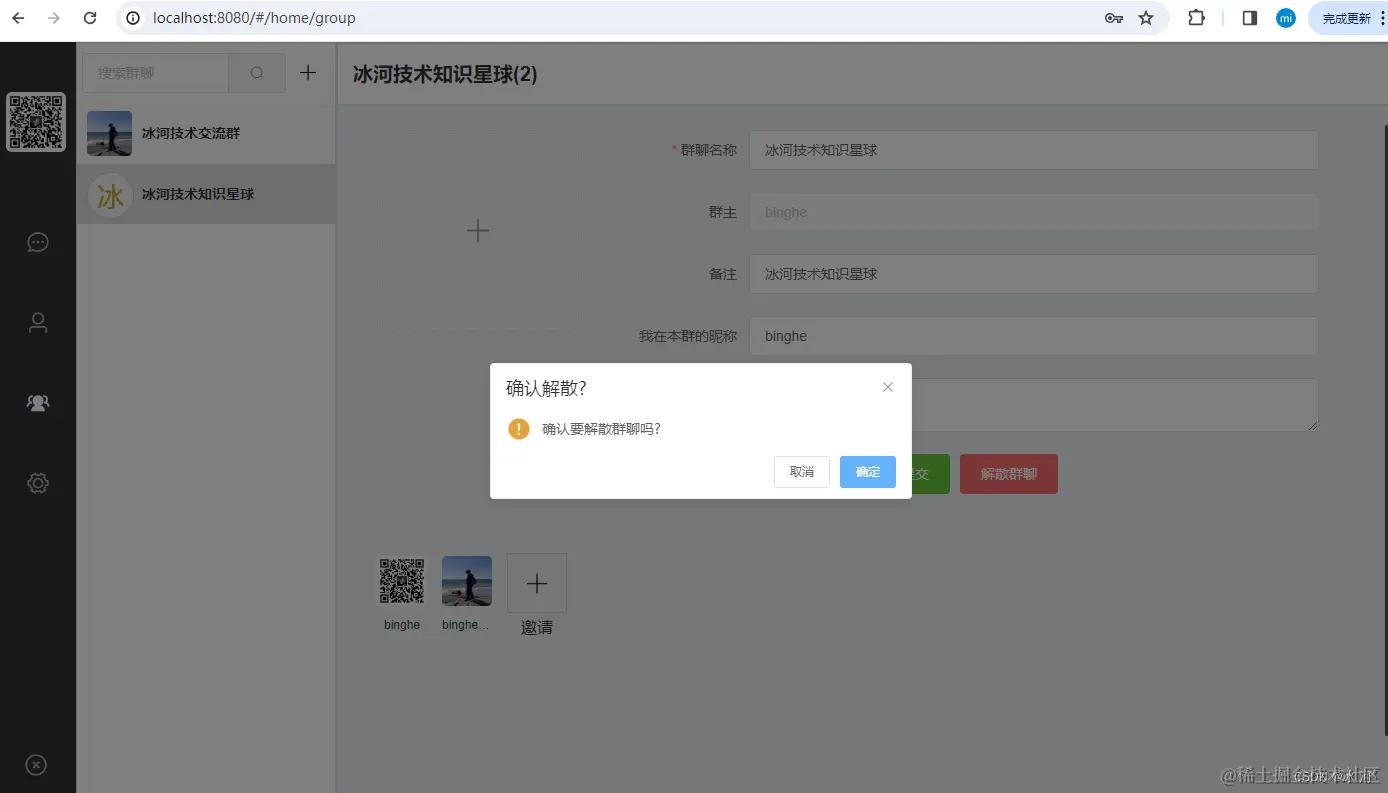Open settings via the gear icon
Screen dimensions: 1388x793
pyautogui.click(x=37, y=483)
